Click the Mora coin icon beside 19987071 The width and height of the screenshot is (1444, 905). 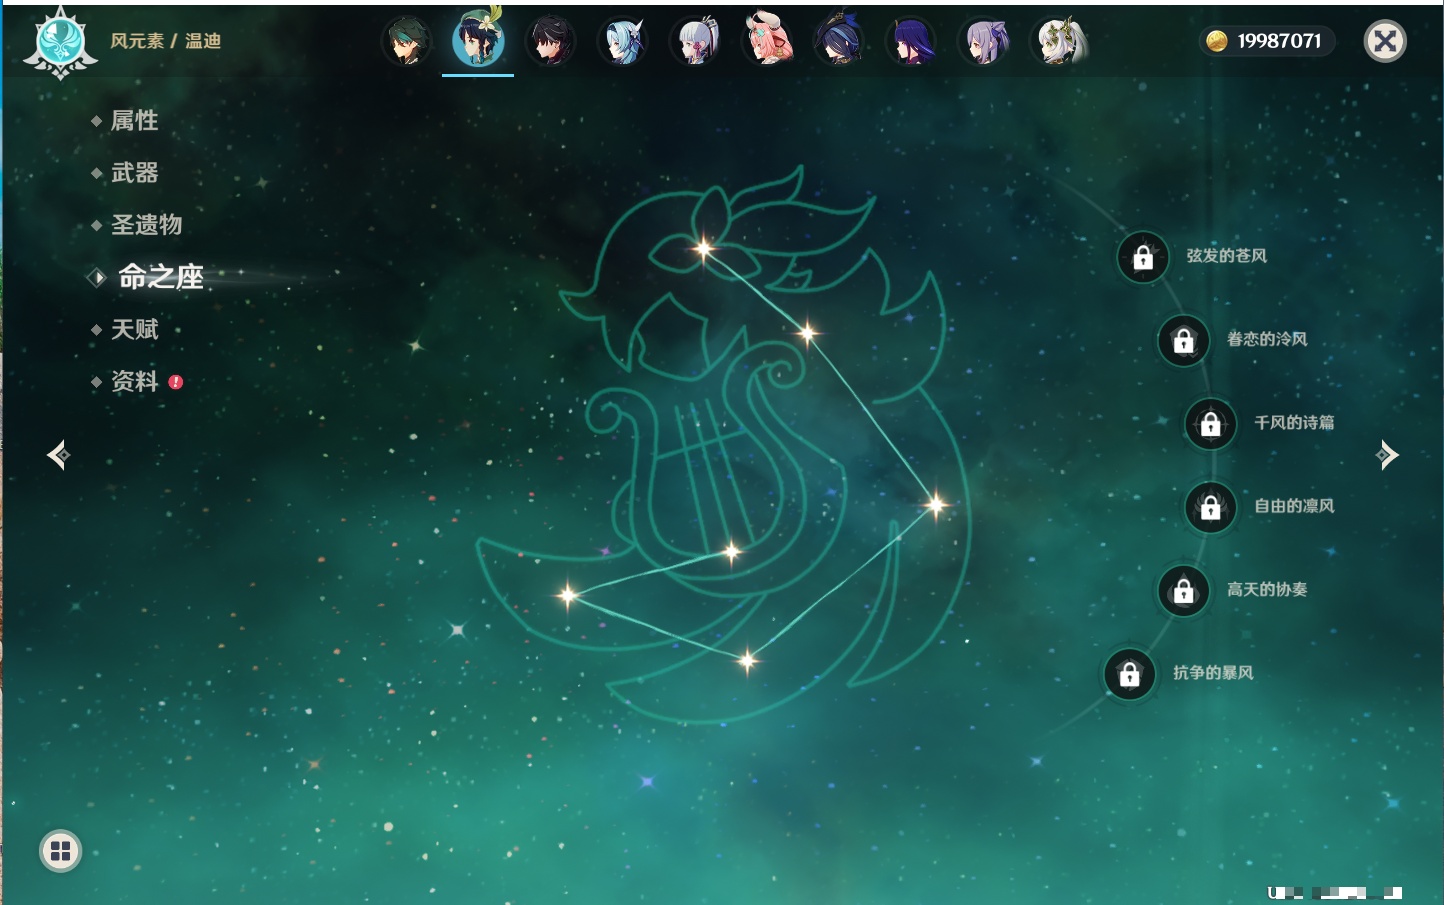[1217, 41]
